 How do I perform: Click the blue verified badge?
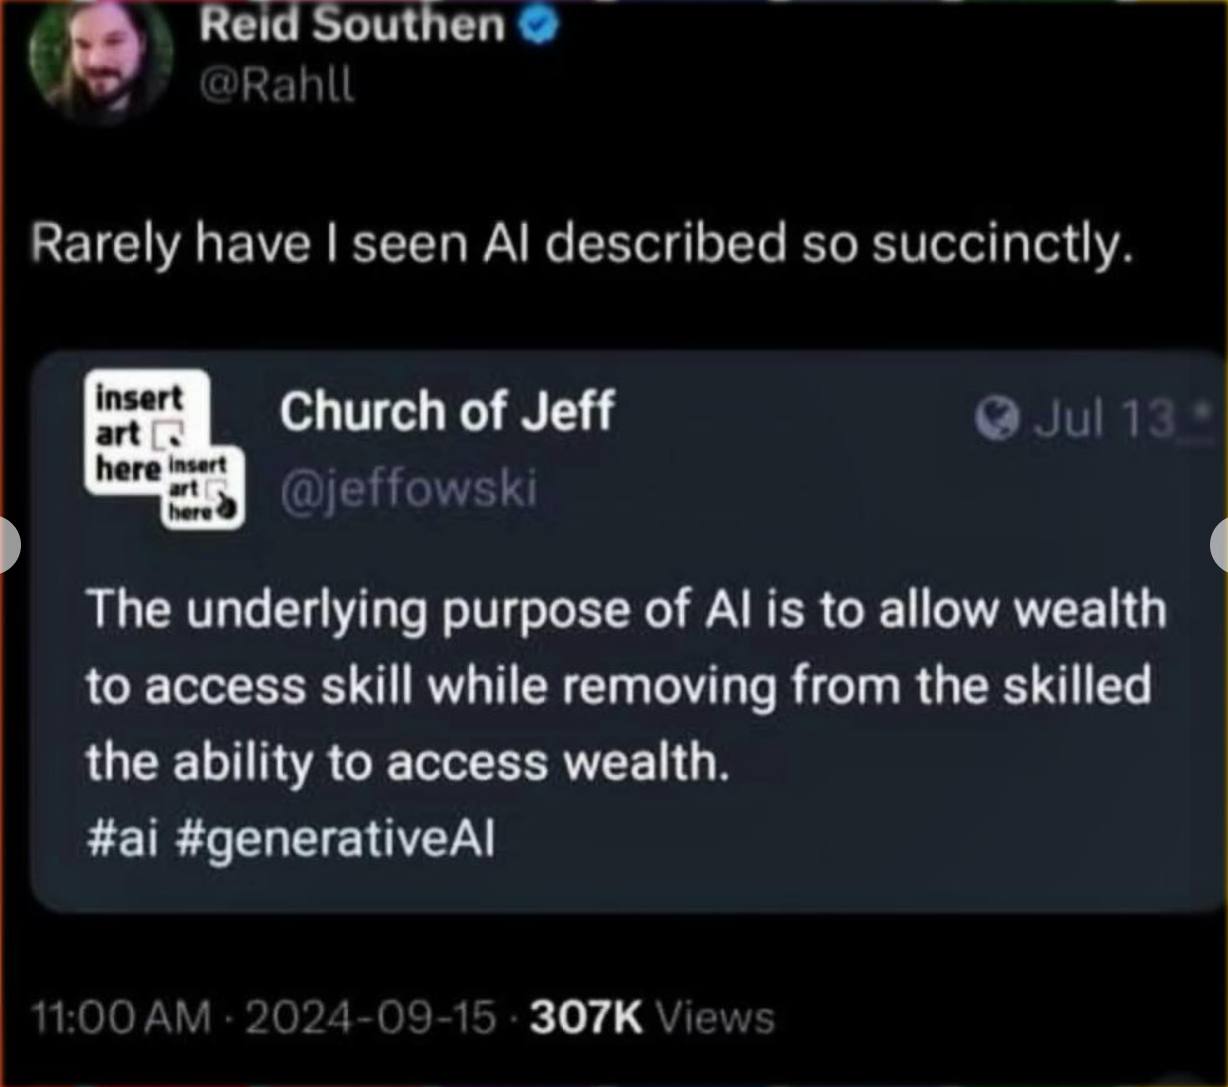click(x=539, y=26)
